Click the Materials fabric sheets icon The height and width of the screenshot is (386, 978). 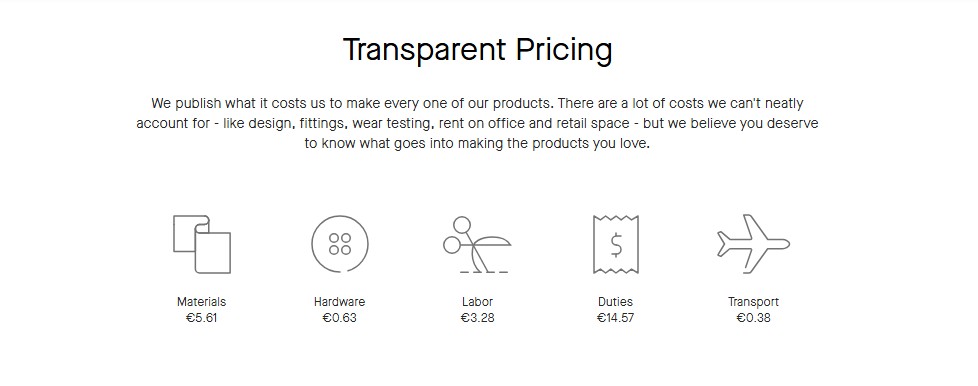coord(201,244)
